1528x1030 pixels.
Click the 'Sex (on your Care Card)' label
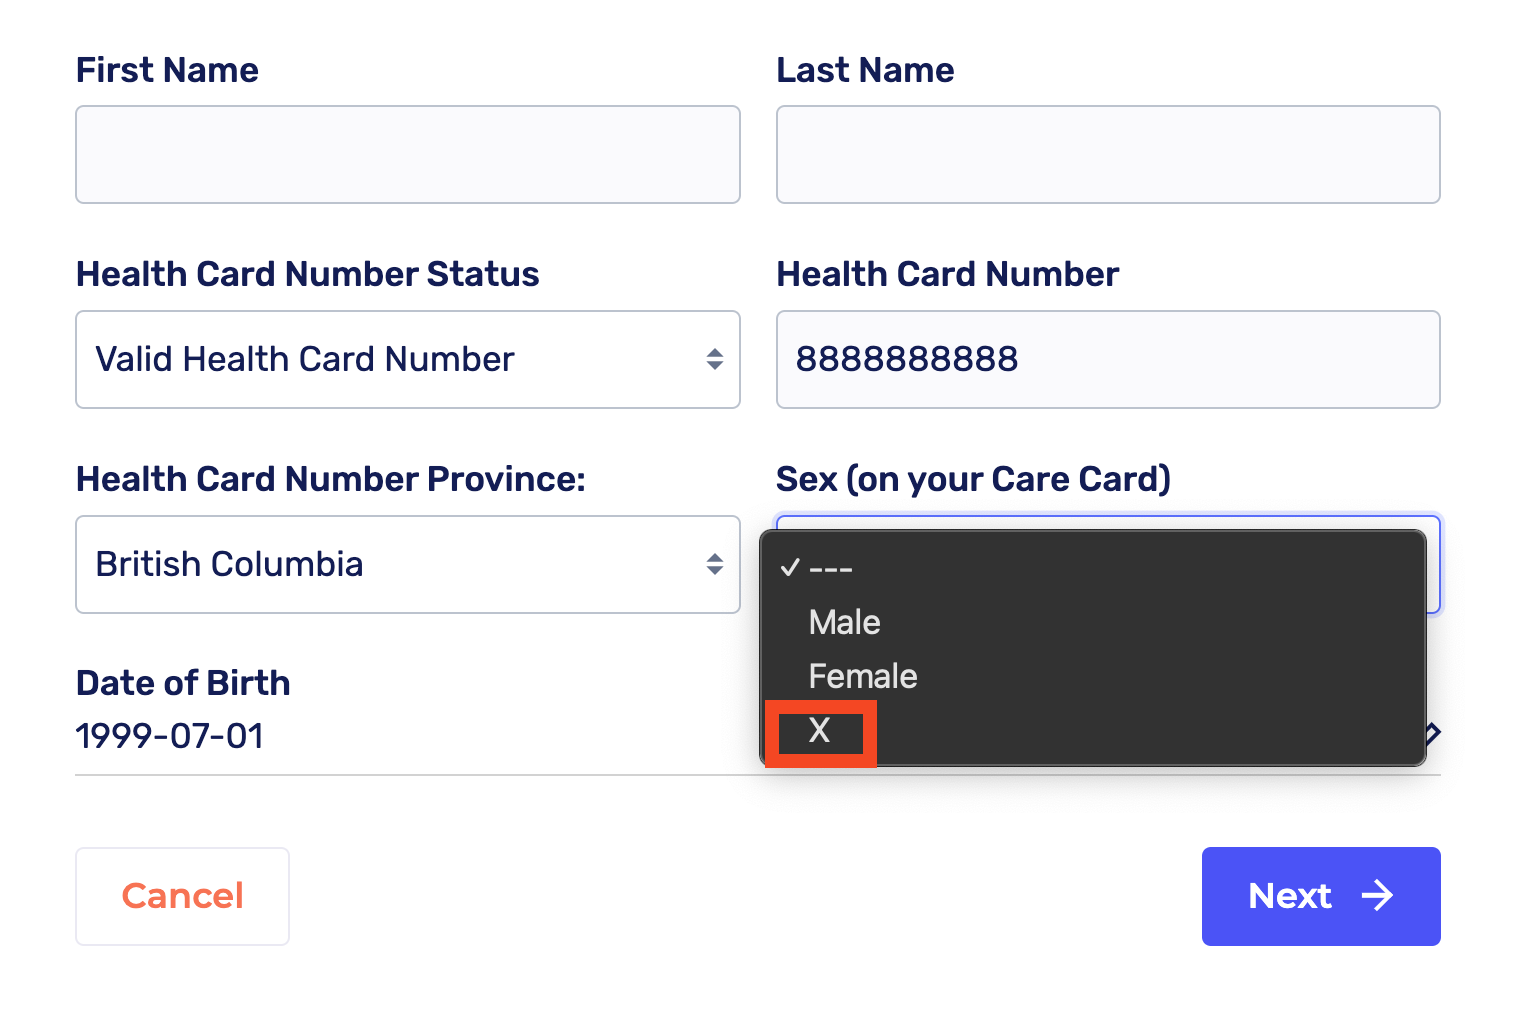tap(973, 479)
